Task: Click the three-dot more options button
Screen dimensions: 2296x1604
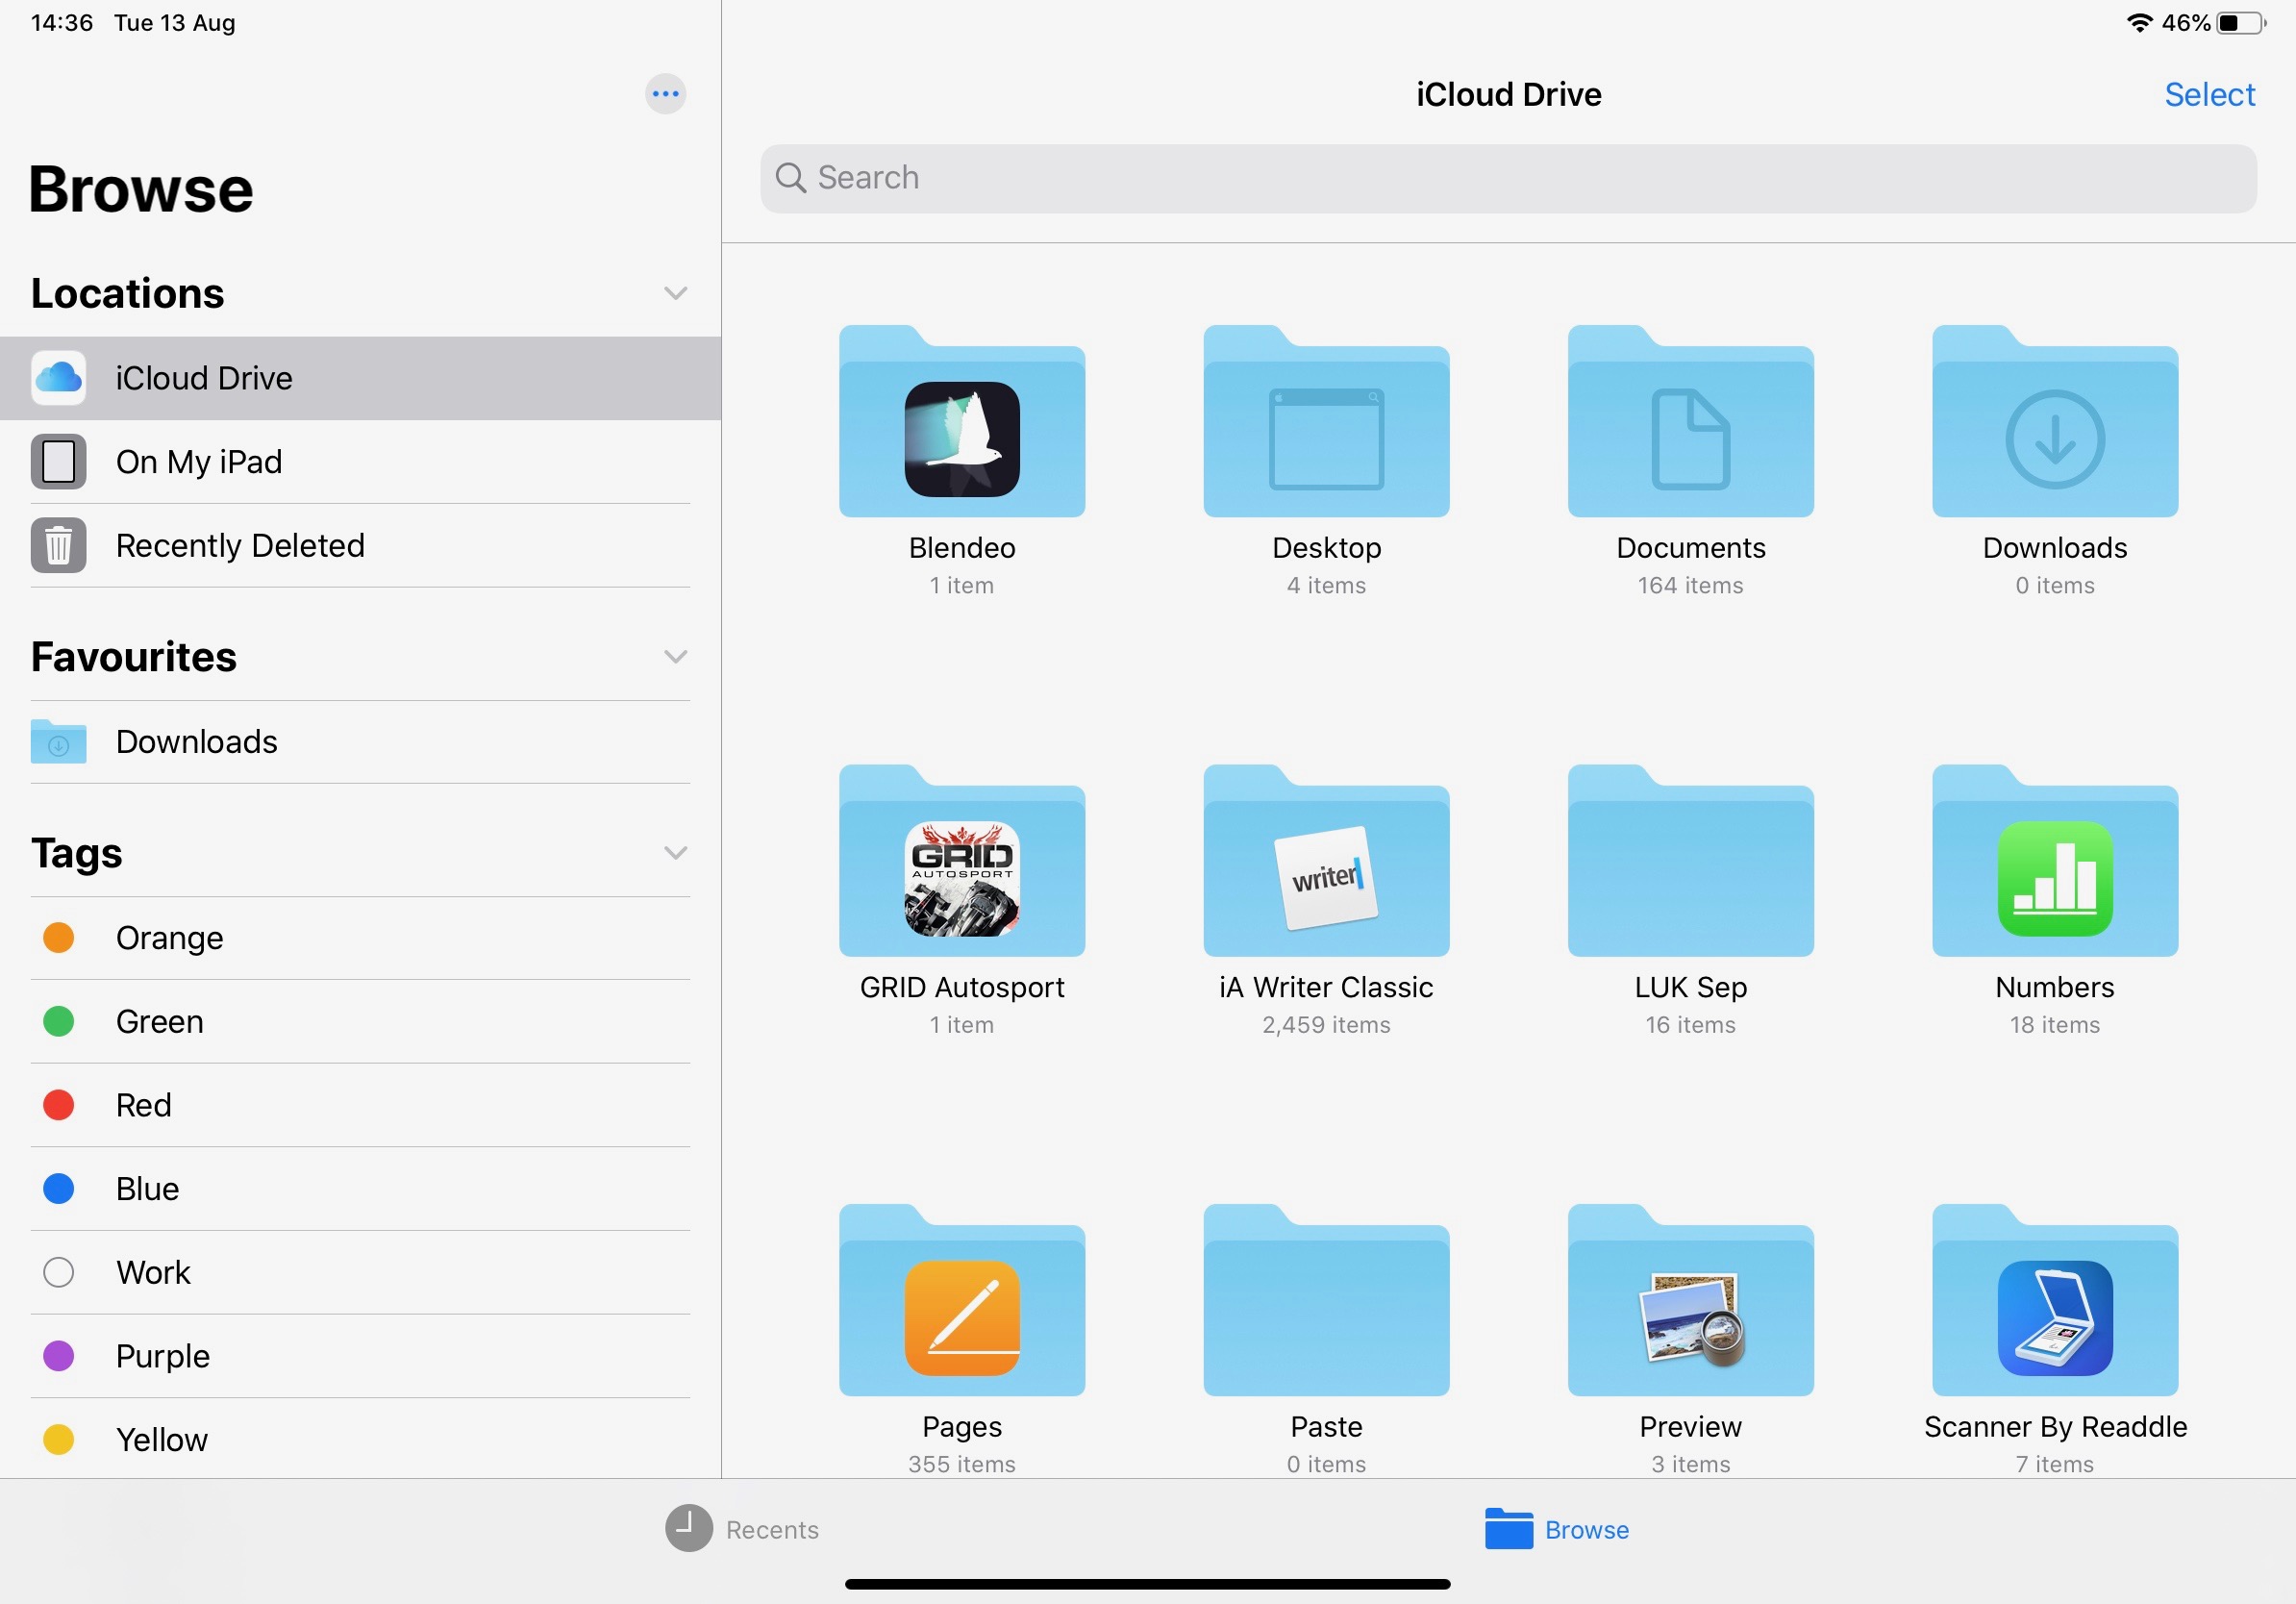Action: coord(665,94)
